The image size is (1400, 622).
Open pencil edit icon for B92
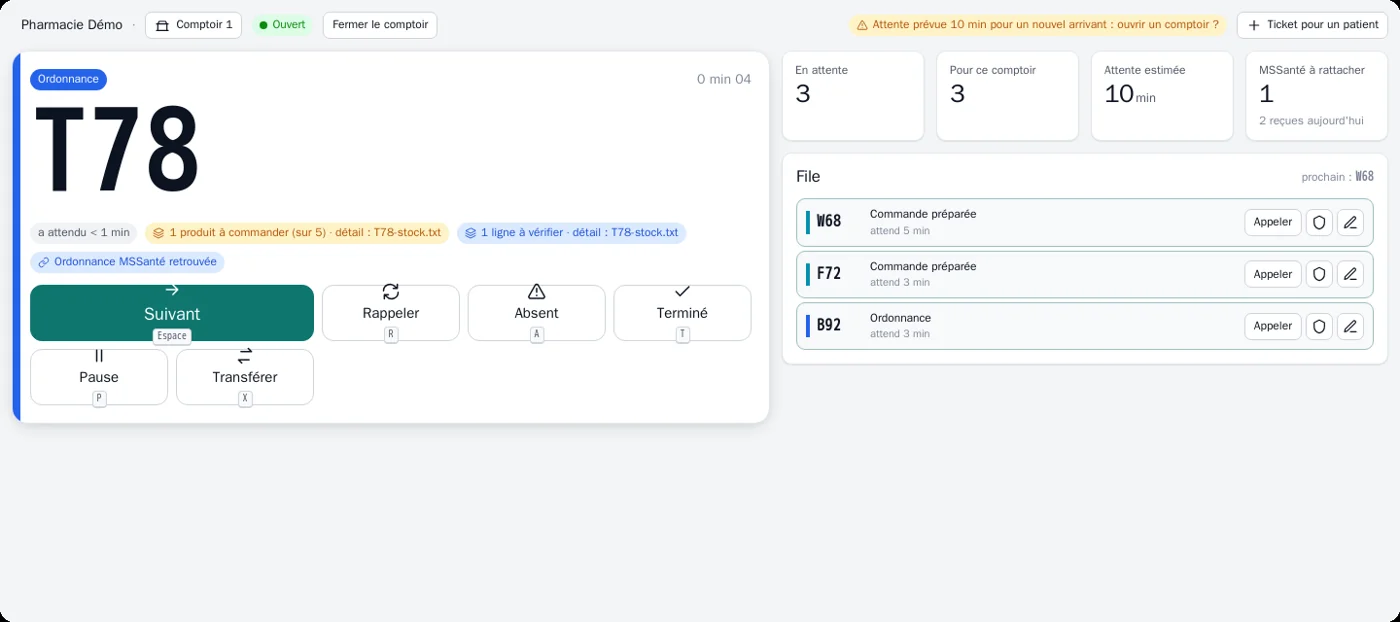[1350, 326]
